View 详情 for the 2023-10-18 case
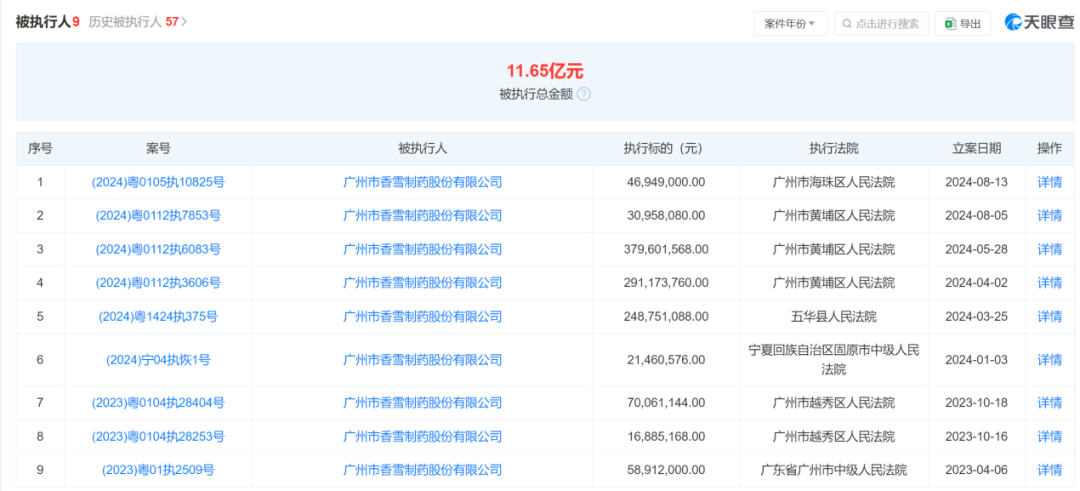Screen dimensions: 1080x491 (x=1049, y=402)
